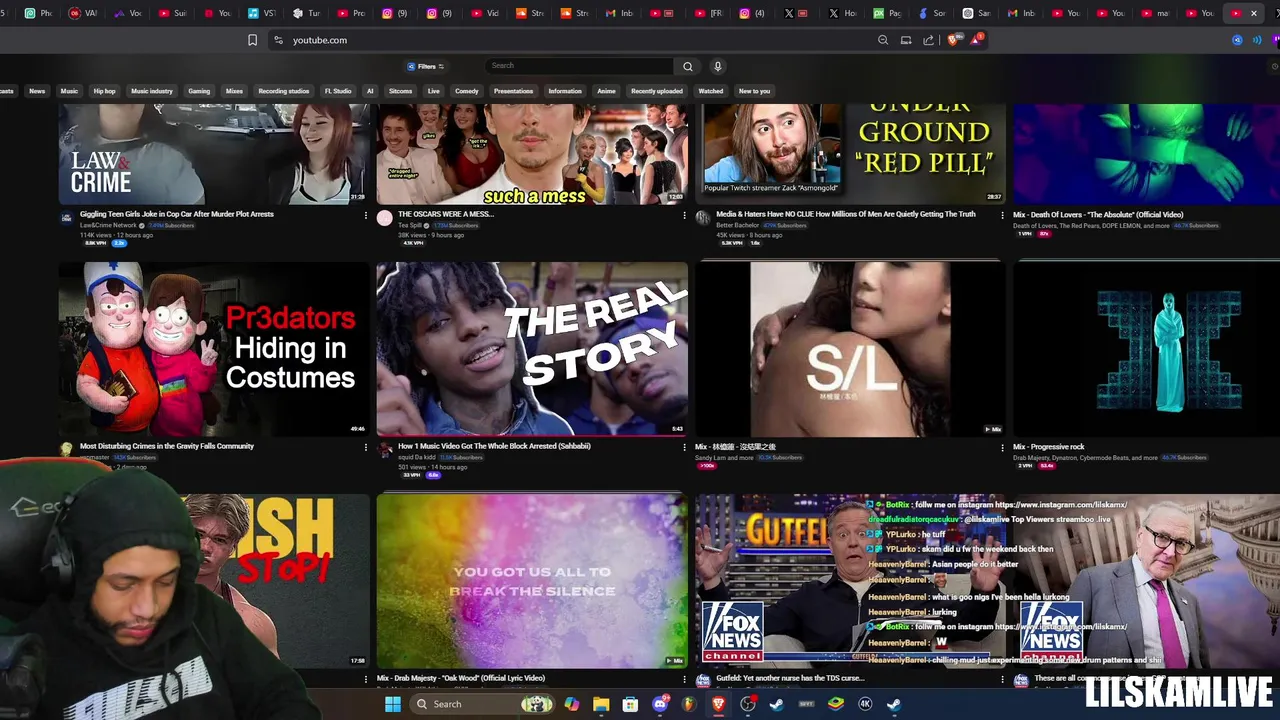The width and height of the screenshot is (1280, 720).
Task: Open the Windows Start menu
Action: pos(392,704)
